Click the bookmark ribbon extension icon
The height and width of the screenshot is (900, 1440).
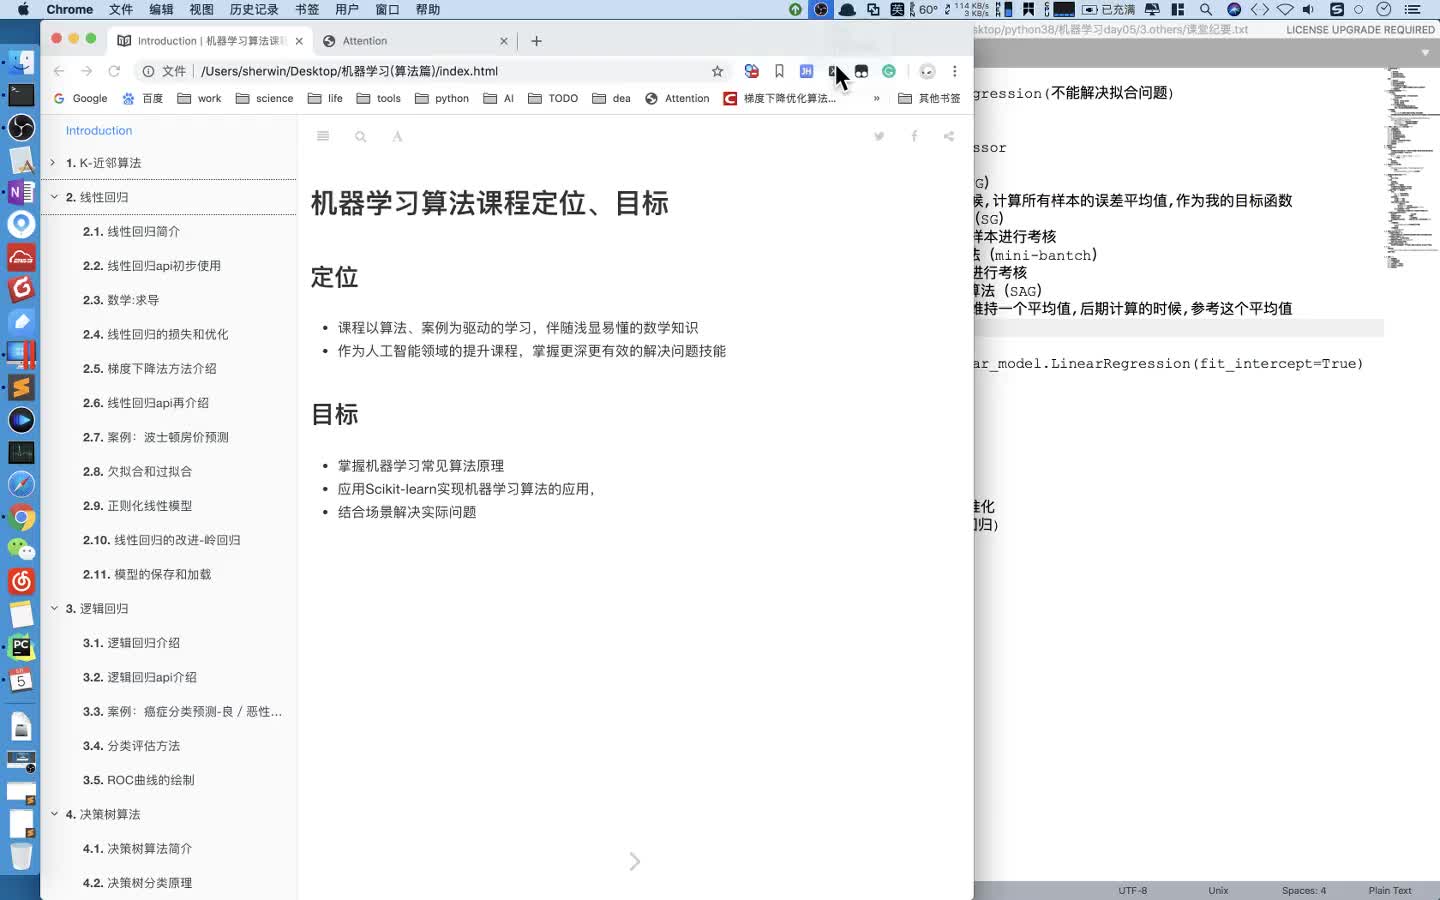click(779, 71)
